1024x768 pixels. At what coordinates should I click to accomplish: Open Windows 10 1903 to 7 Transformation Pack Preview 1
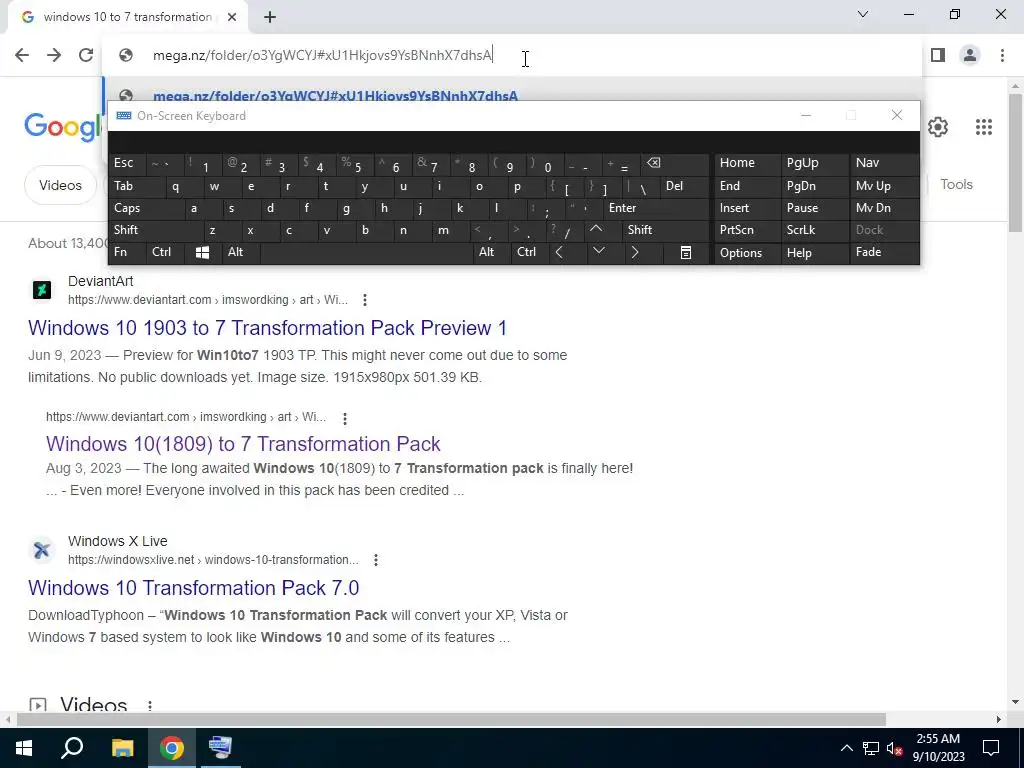click(x=267, y=328)
